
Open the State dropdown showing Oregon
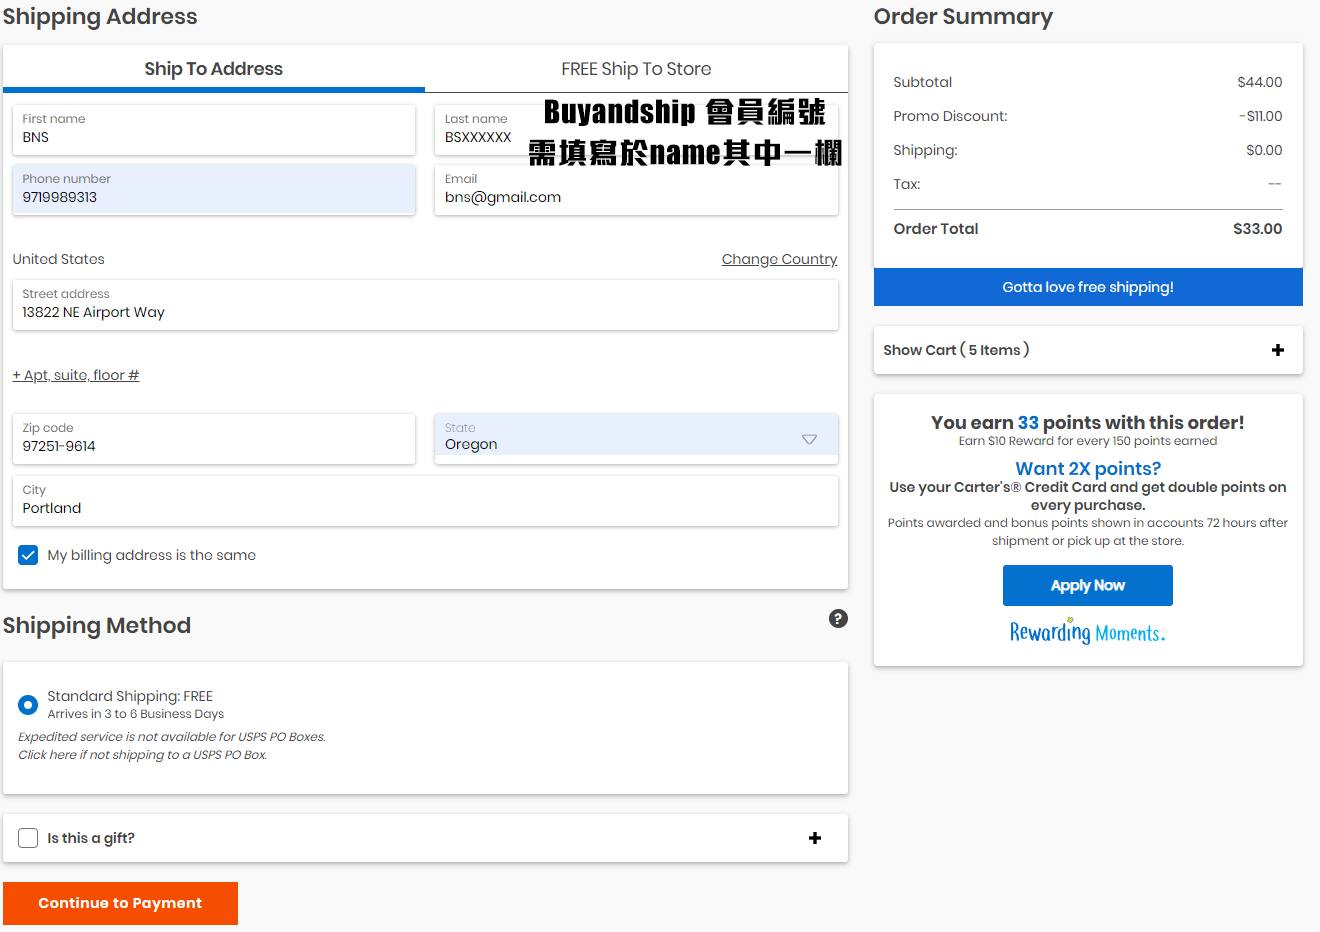point(636,439)
